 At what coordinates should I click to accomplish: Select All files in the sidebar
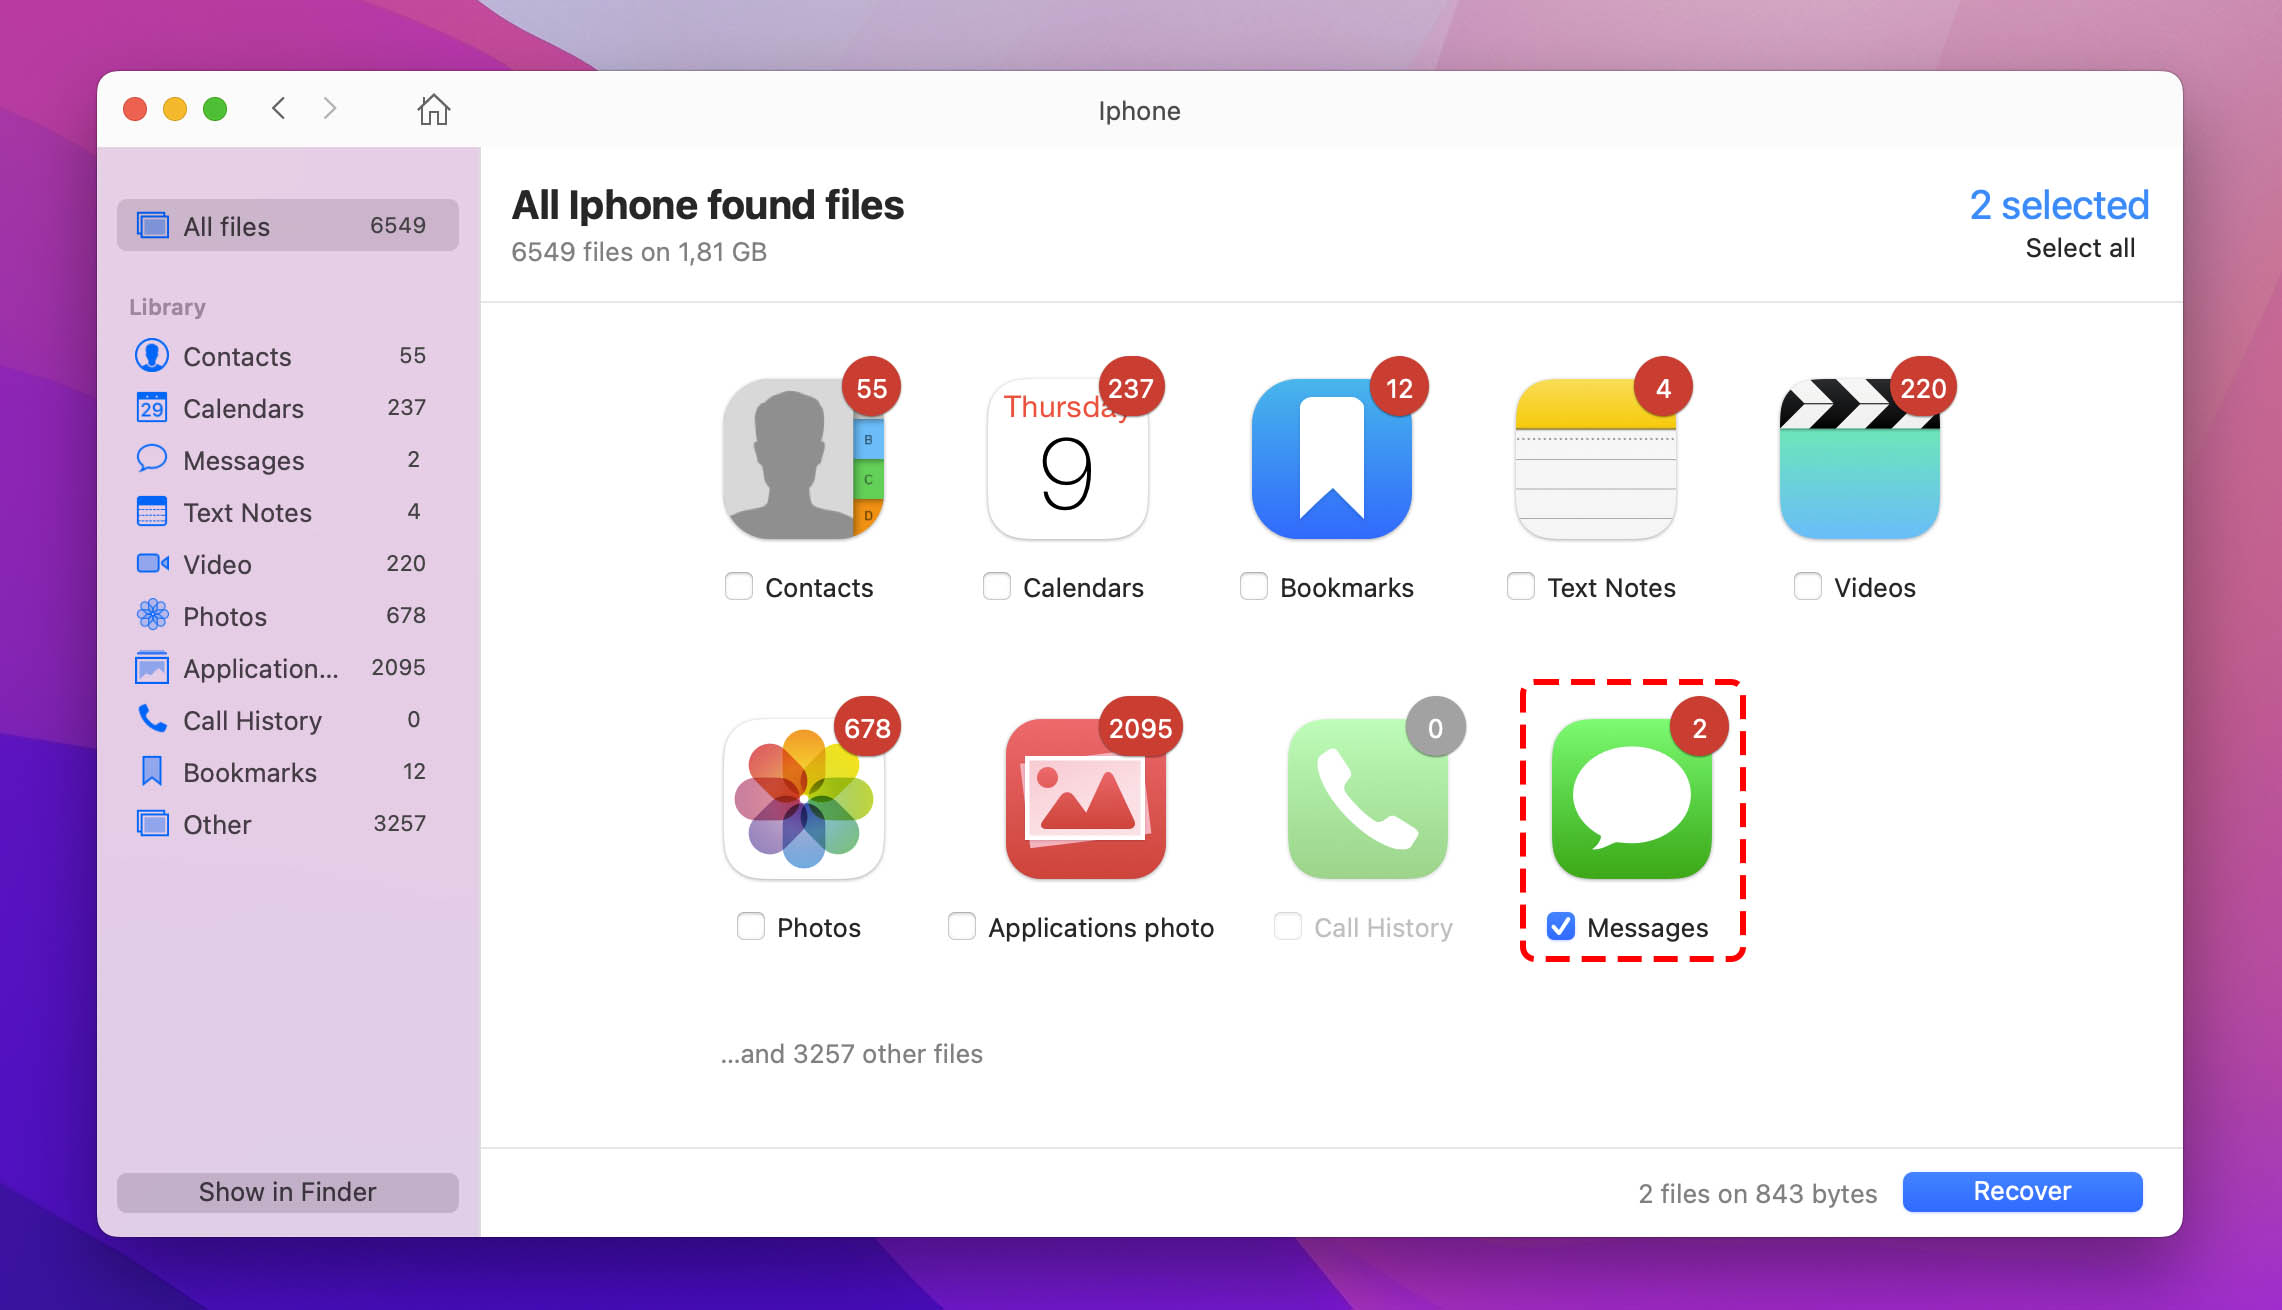[x=288, y=225]
